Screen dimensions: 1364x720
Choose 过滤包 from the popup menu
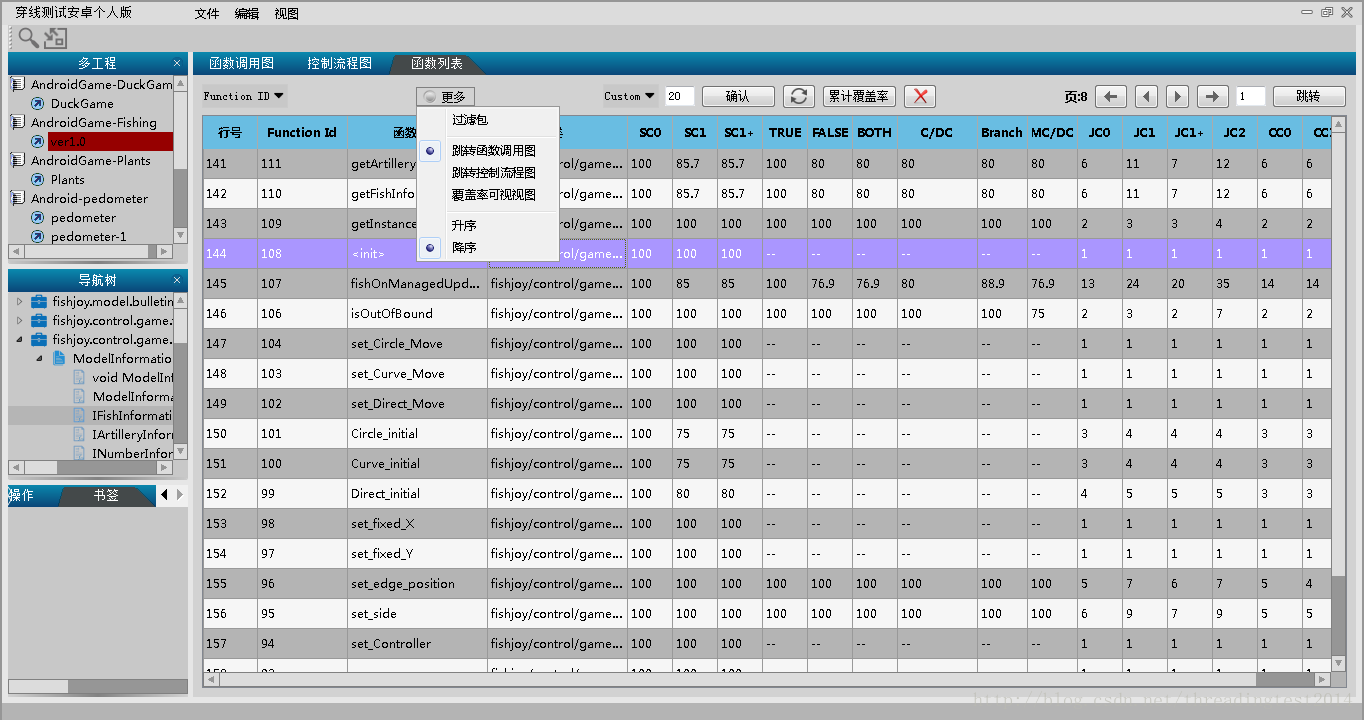[470, 120]
